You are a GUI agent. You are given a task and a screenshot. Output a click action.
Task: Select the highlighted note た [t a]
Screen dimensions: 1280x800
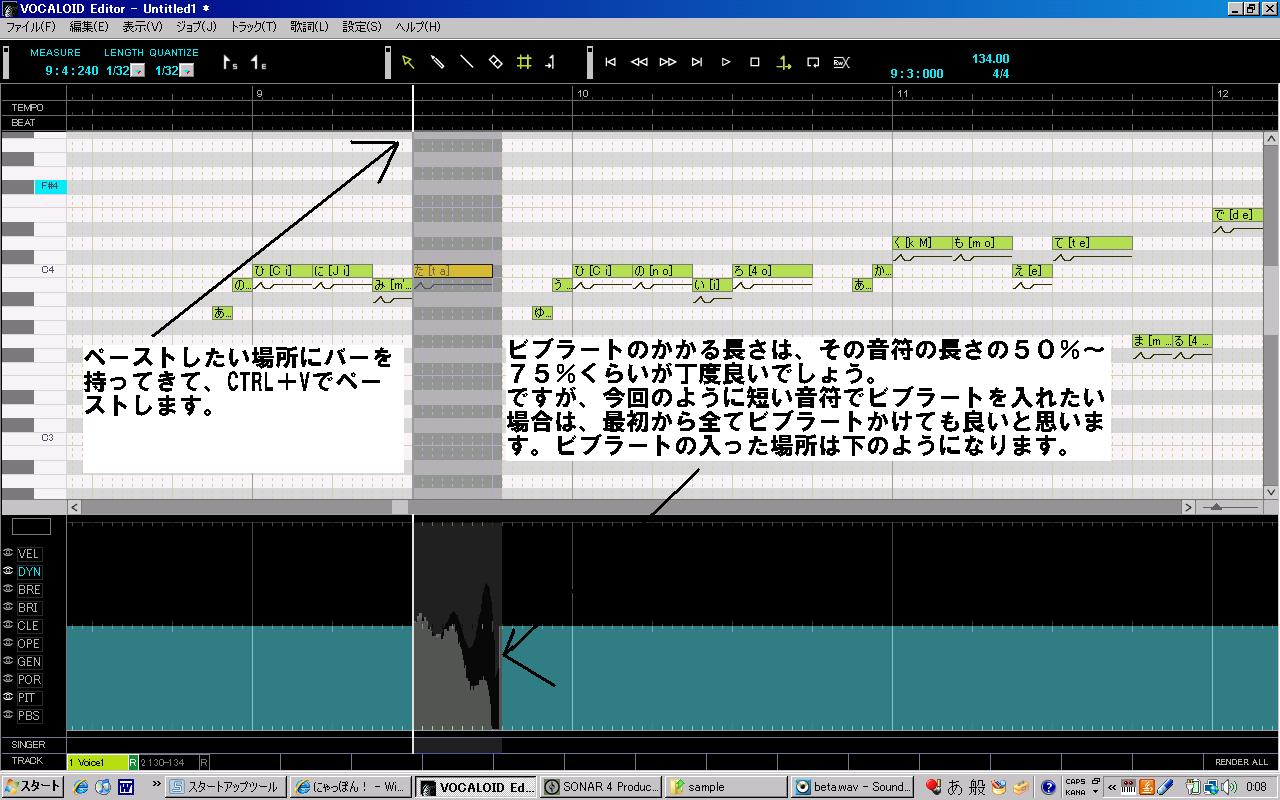[x=453, y=271]
